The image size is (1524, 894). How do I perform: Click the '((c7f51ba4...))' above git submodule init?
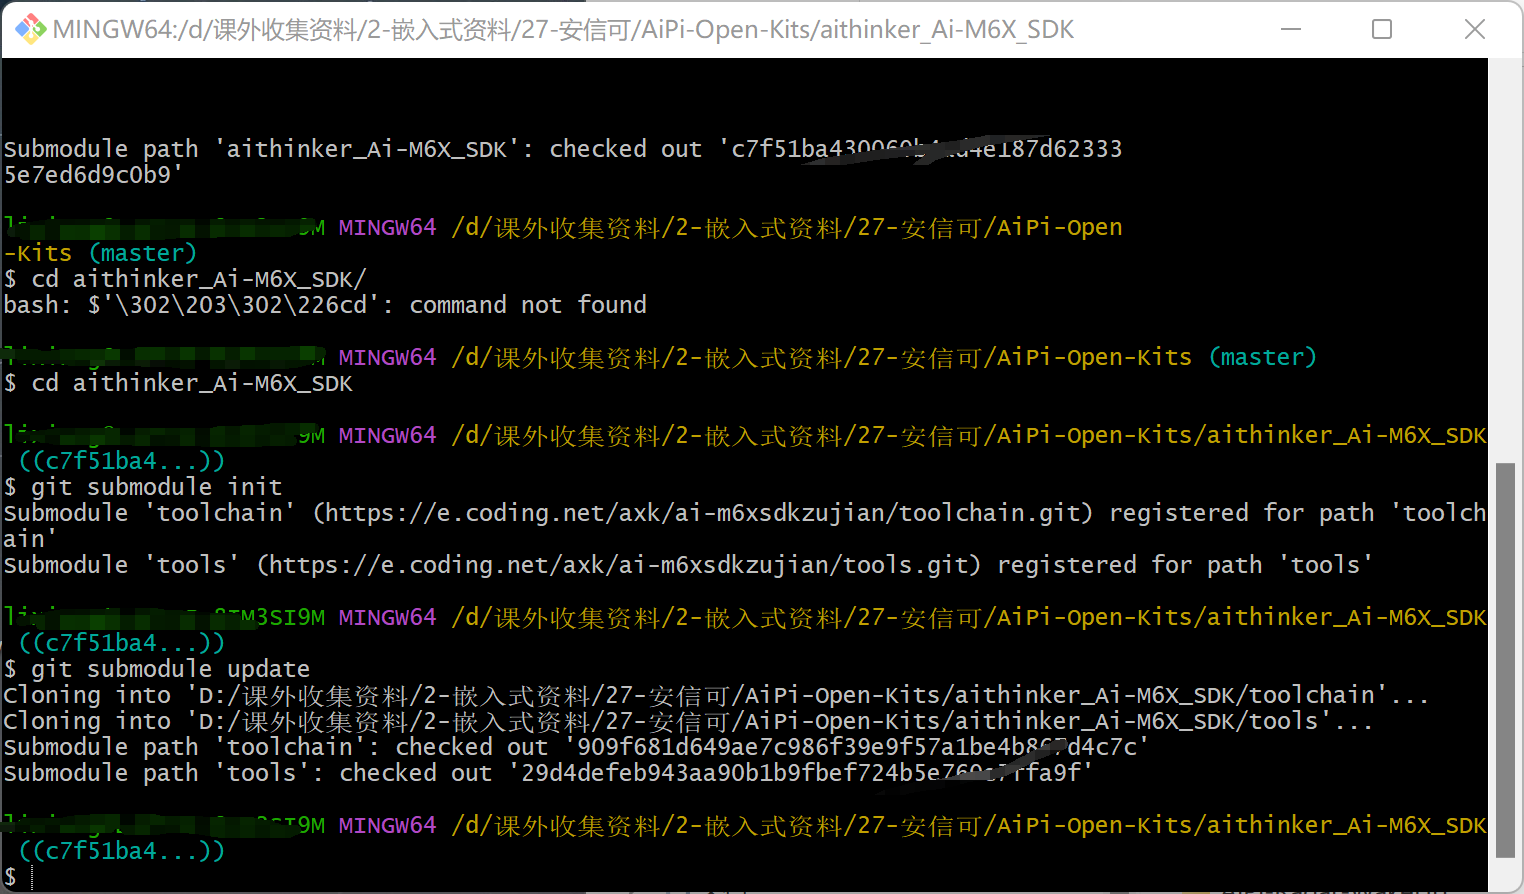tap(122, 461)
